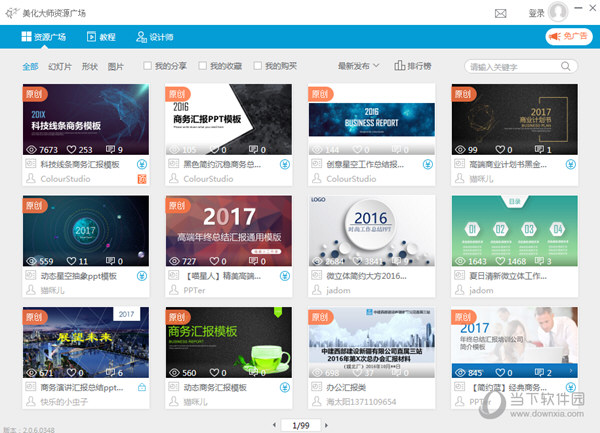Click the title 办公汇报类

[x=346, y=387]
